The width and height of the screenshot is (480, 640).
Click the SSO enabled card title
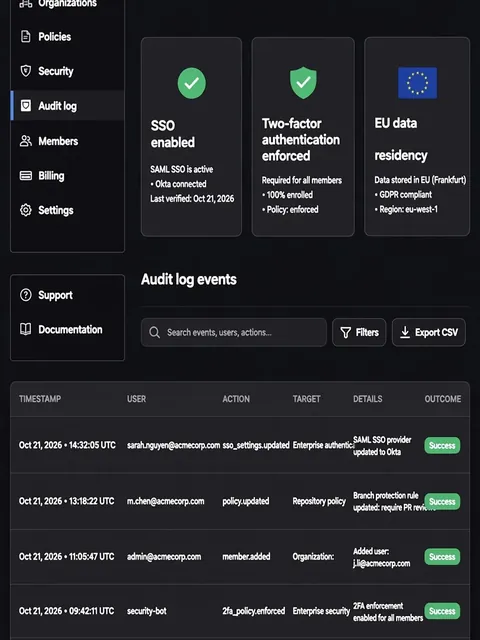[173, 134]
